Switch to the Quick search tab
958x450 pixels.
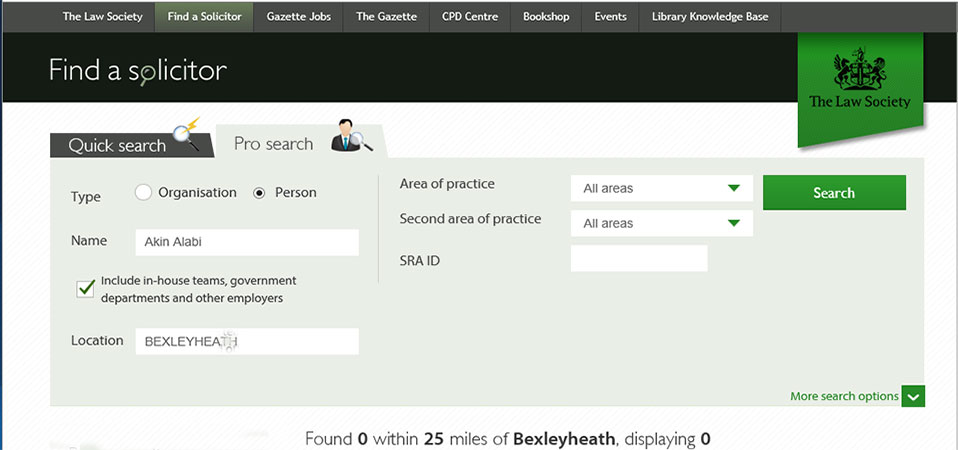pyautogui.click(x=117, y=146)
